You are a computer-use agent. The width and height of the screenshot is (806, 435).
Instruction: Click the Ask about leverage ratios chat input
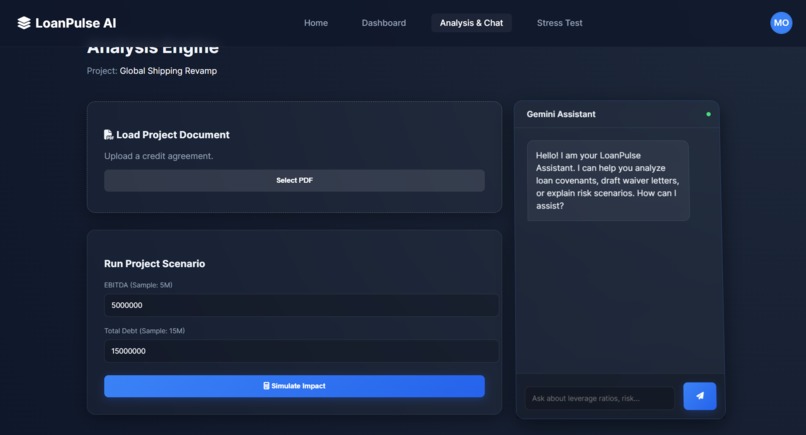point(599,398)
